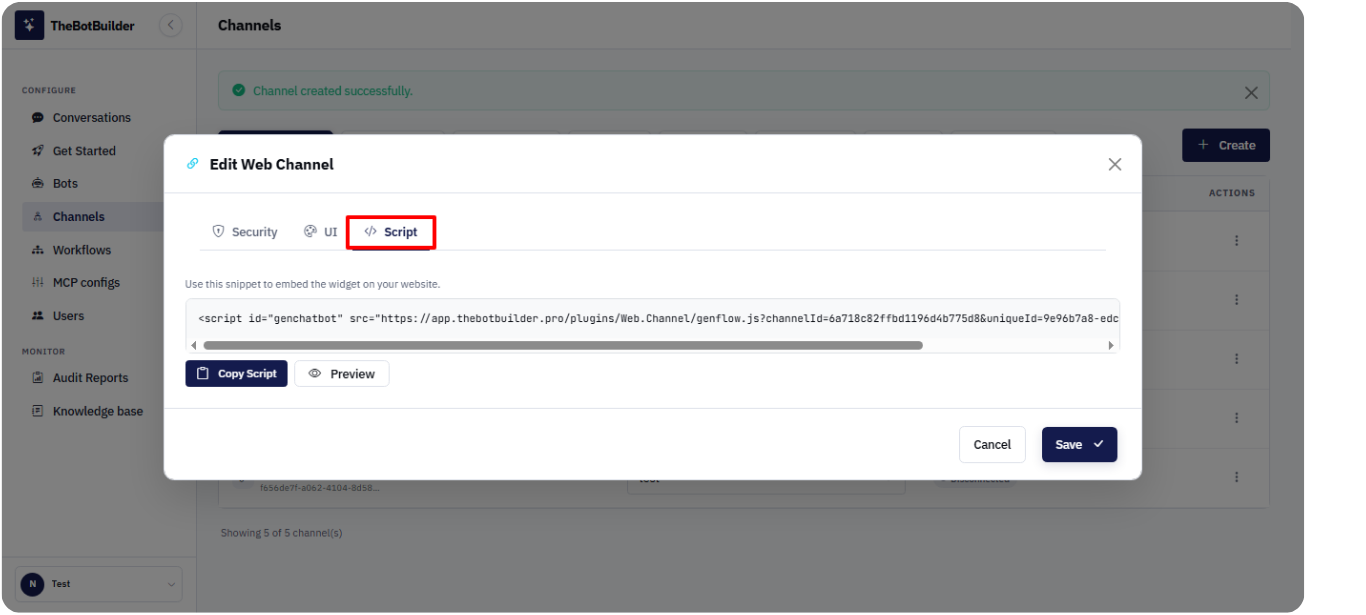Open Audit Reports in the sidebar
The height and width of the screenshot is (615, 1366).
click(x=92, y=378)
